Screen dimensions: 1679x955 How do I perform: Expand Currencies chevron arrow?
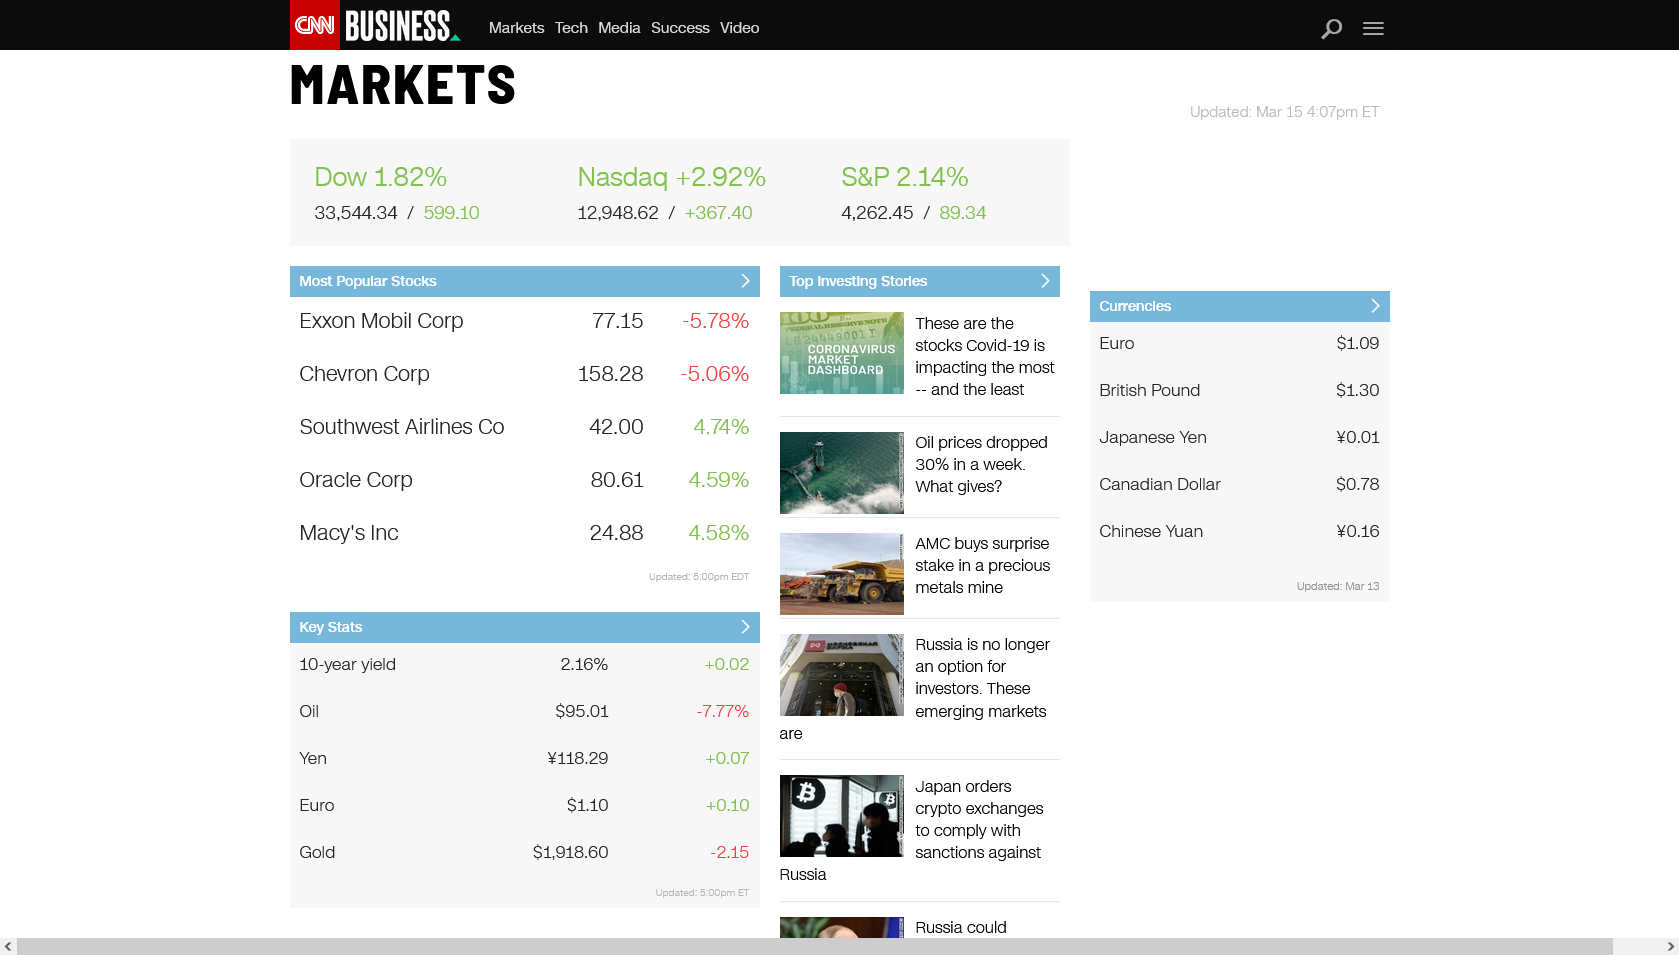1375,306
